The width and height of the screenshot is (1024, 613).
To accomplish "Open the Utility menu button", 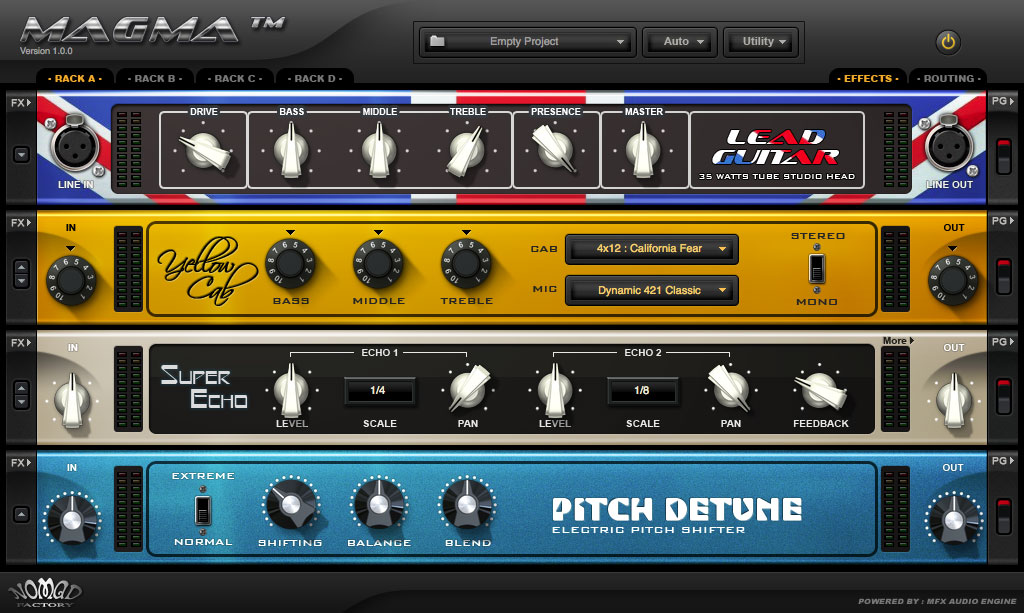I will tap(765, 42).
